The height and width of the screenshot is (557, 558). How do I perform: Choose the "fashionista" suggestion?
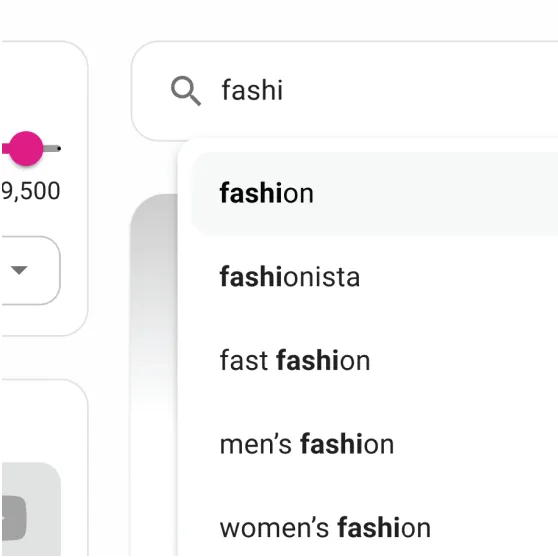click(290, 277)
